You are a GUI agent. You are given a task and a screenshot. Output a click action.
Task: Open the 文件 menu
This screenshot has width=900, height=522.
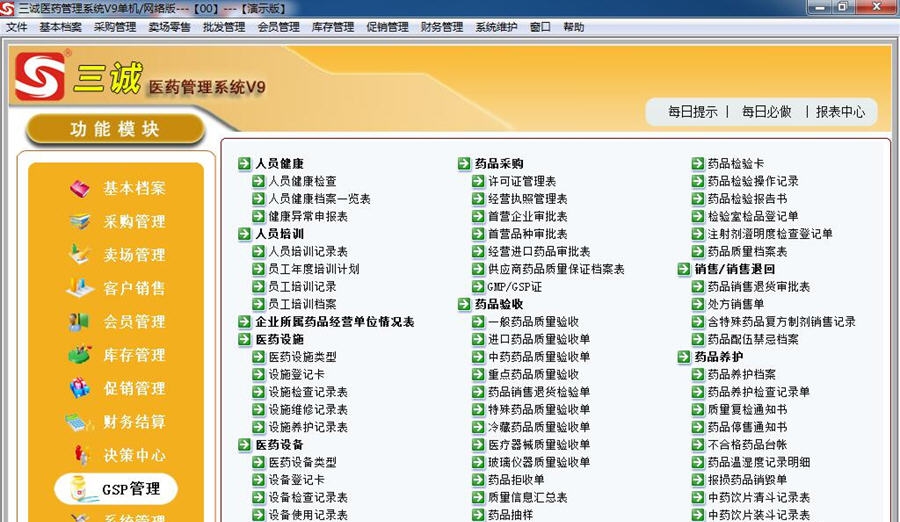click(17, 27)
